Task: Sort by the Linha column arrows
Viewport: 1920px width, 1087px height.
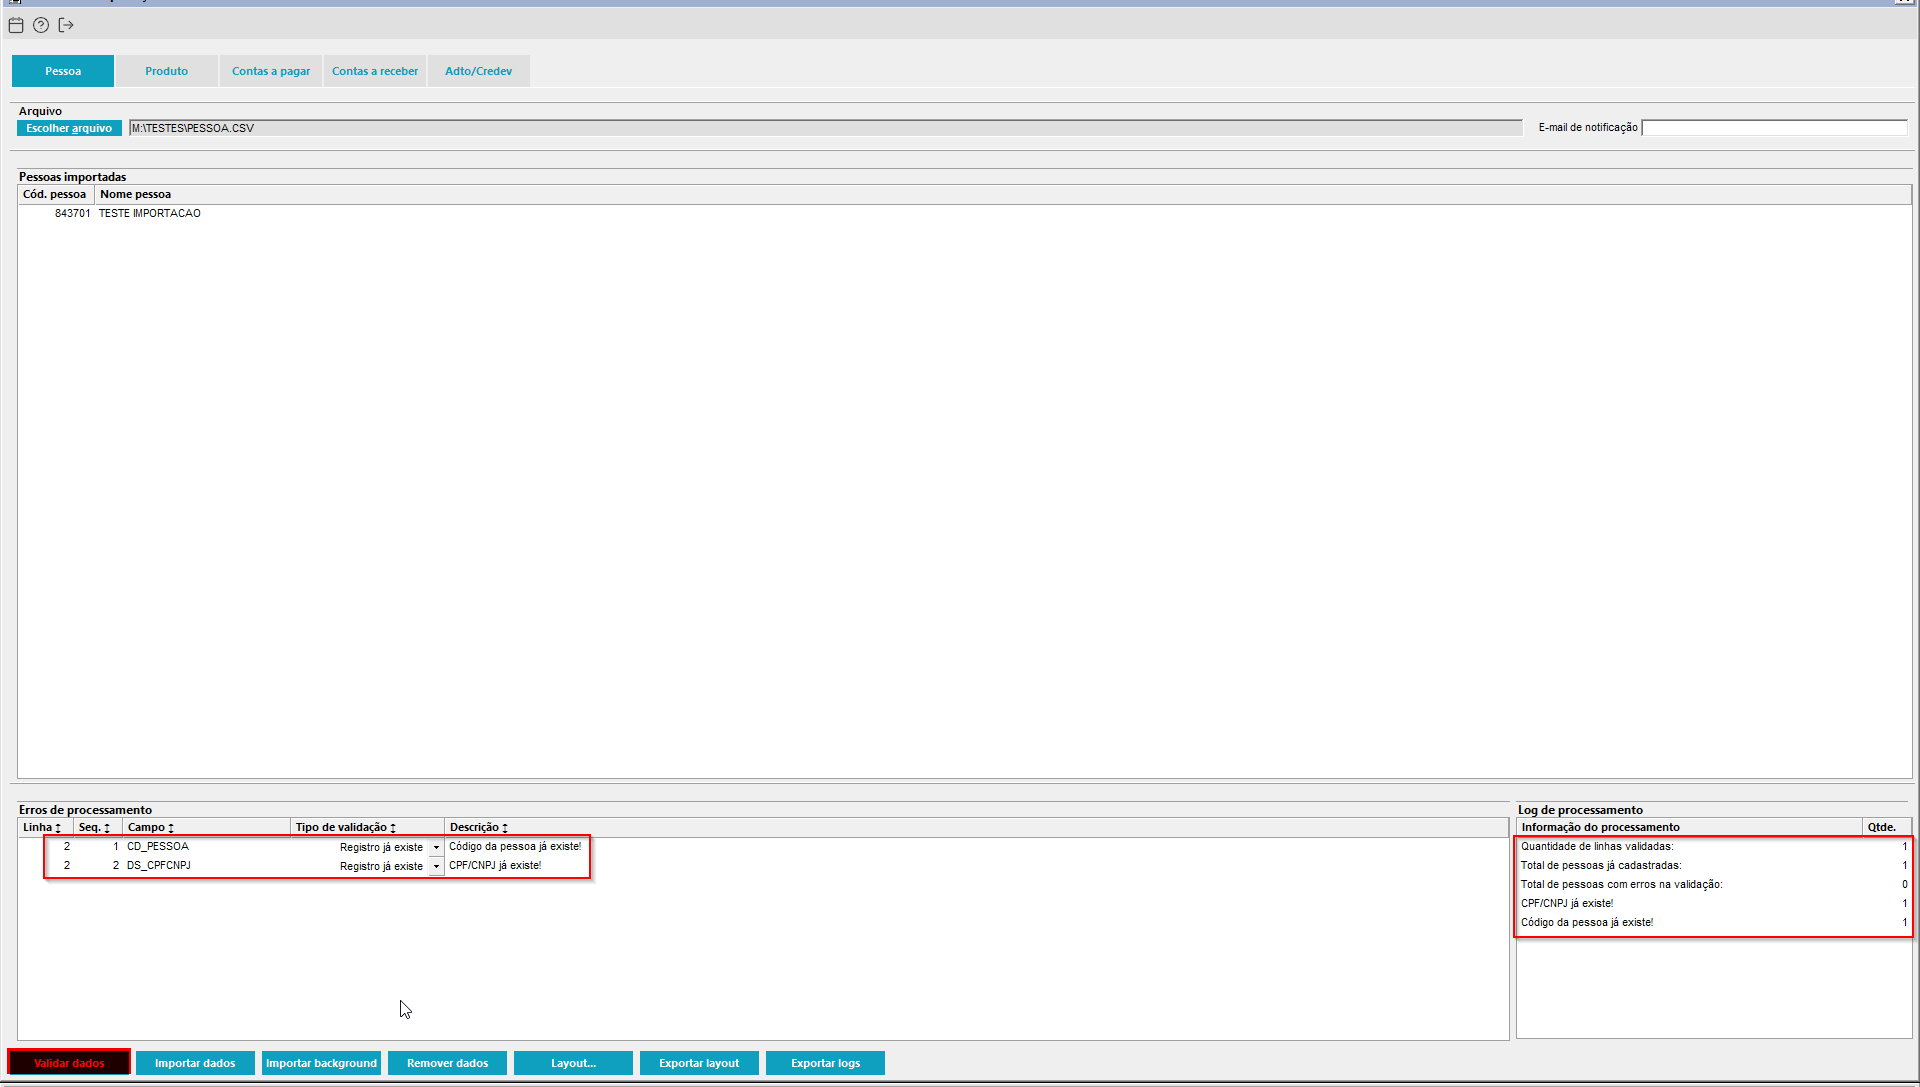Action: pyautogui.click(x=58, y=828)
